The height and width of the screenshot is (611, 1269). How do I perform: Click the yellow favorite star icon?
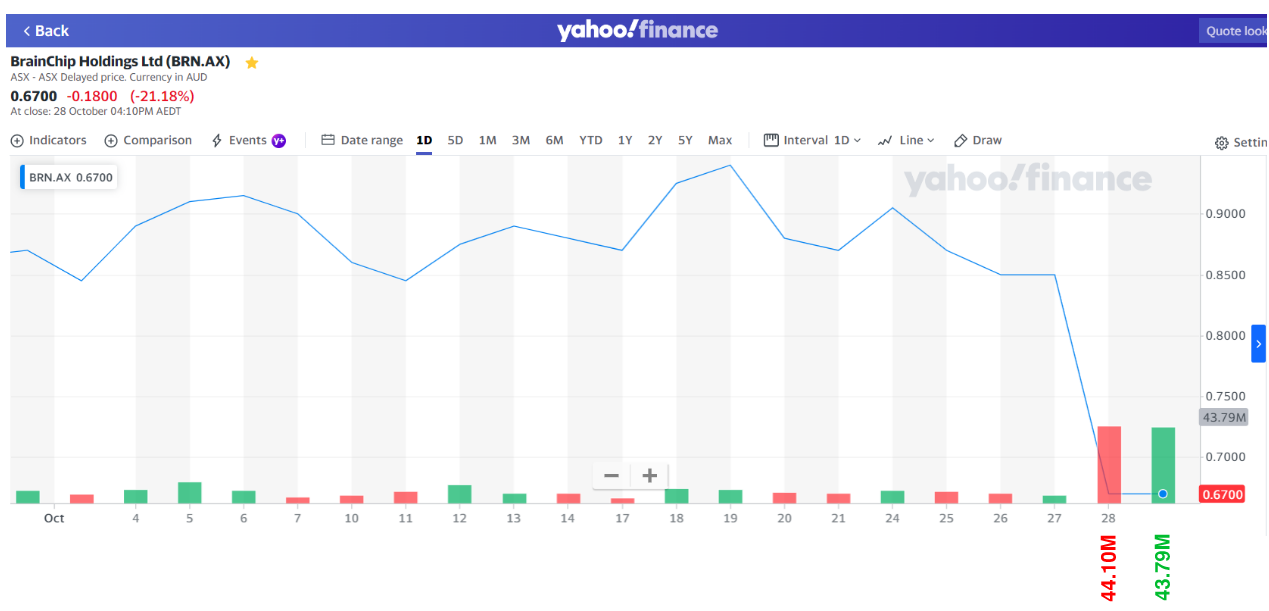coord(252,63)
